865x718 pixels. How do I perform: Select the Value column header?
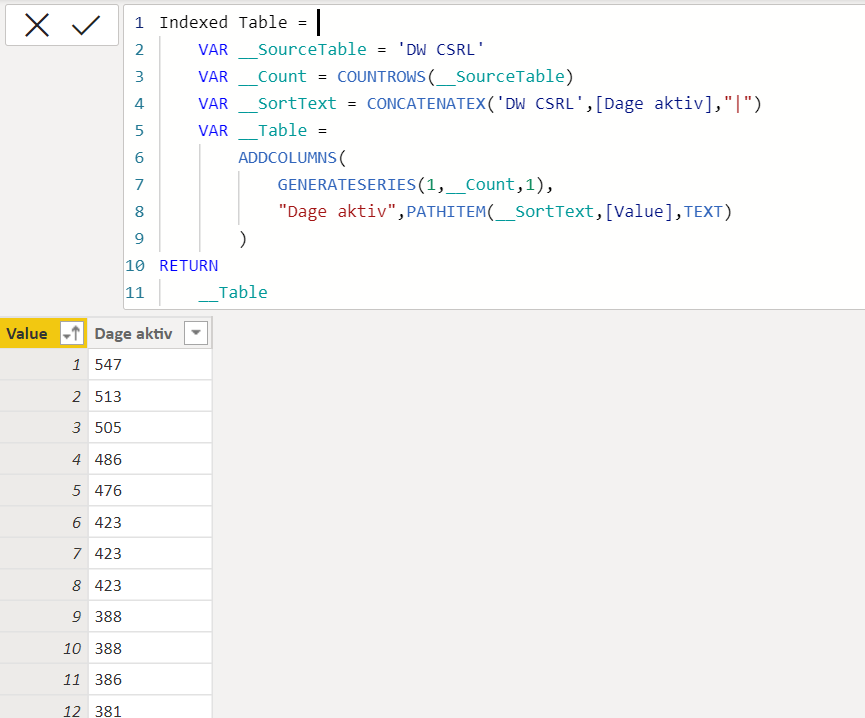26,334
